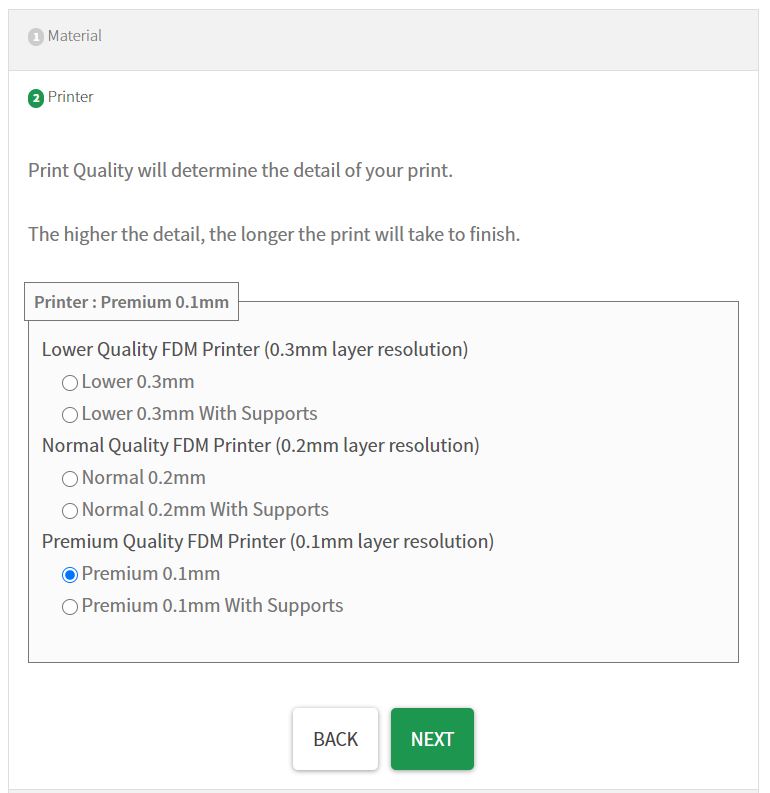Image resolution: width=770 pixels, height=793 pixels.
Task: Click the step 1 number badge
Action: coord(36,37)
